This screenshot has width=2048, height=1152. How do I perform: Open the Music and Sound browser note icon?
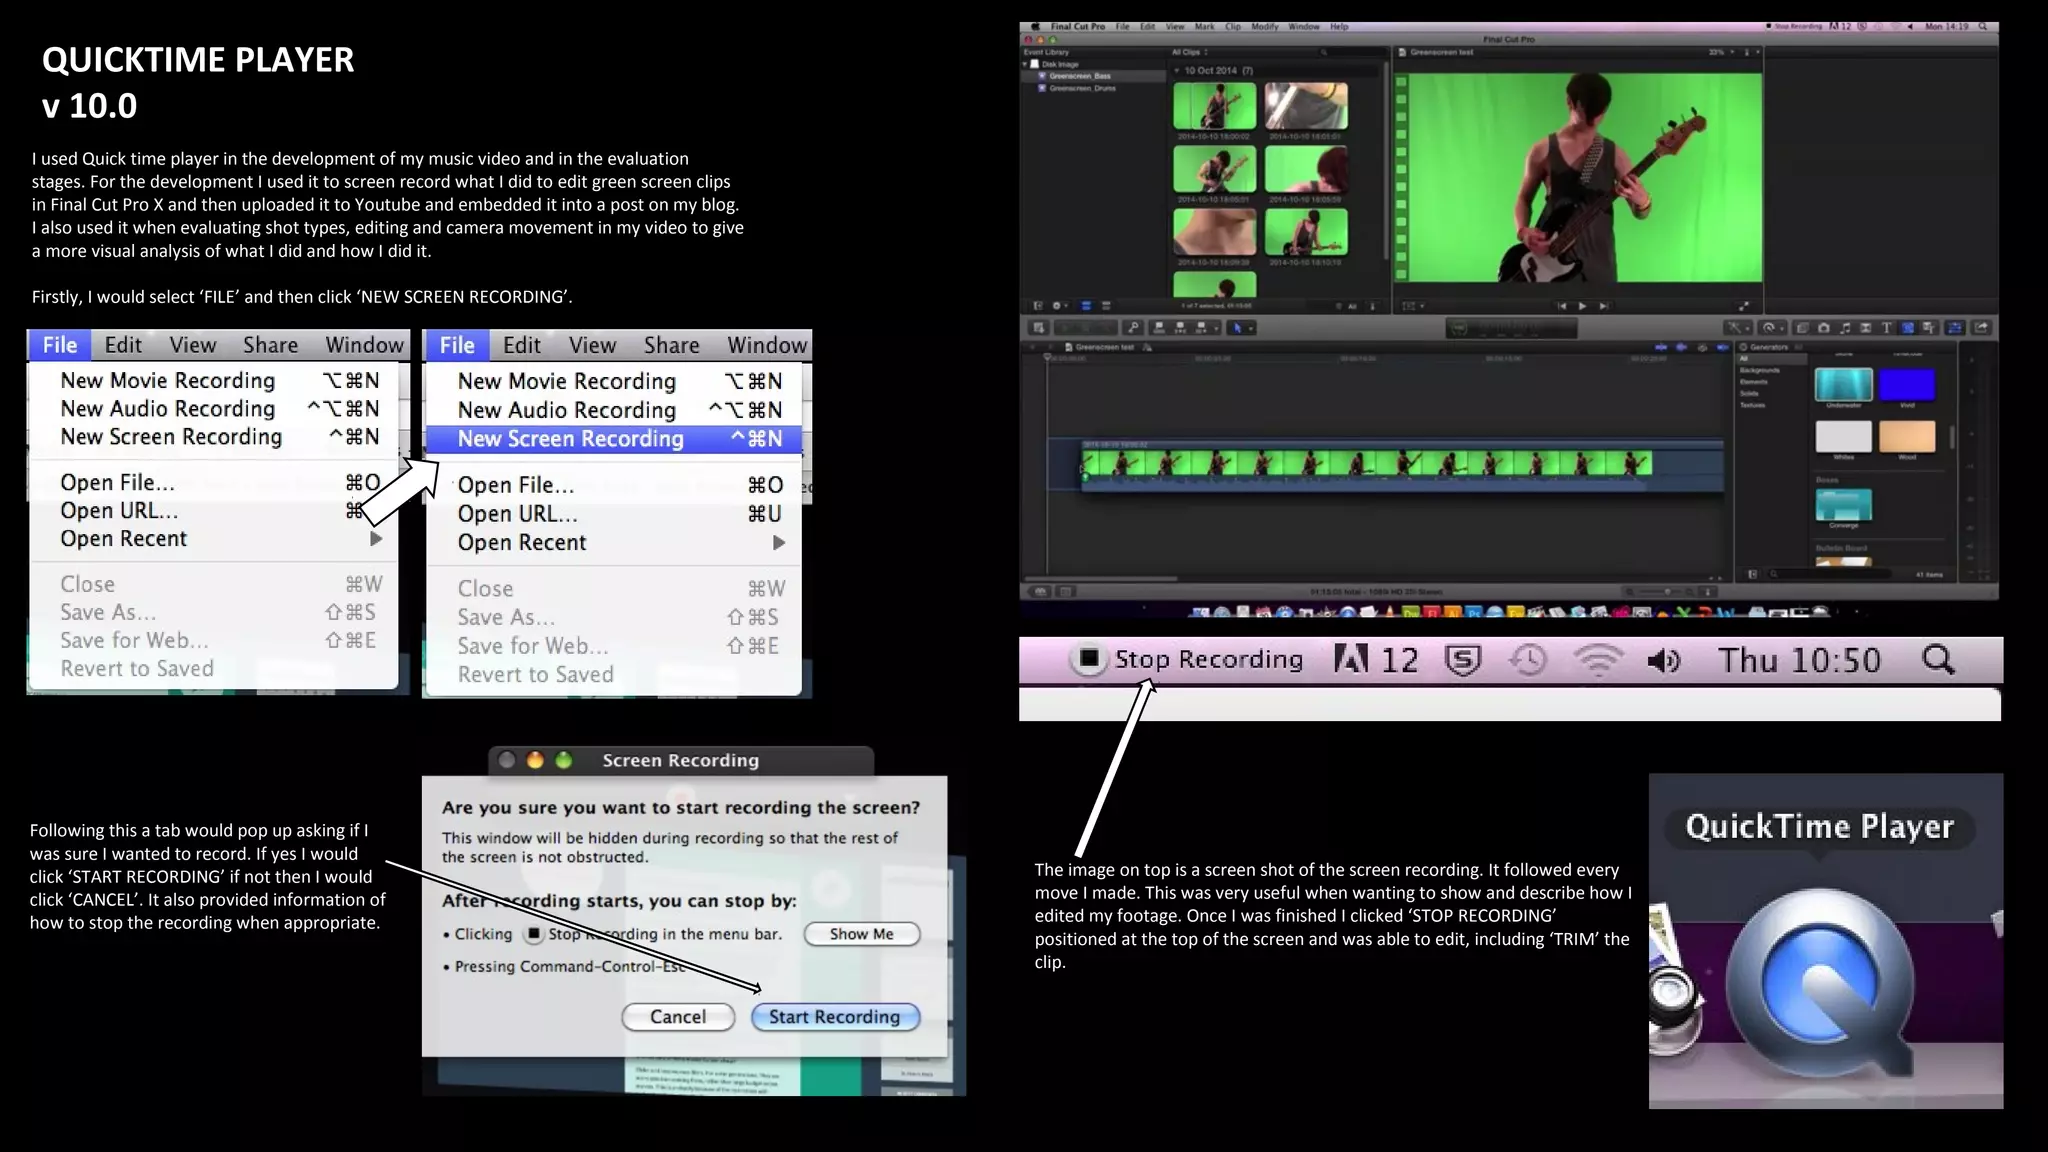[1845, 327]
